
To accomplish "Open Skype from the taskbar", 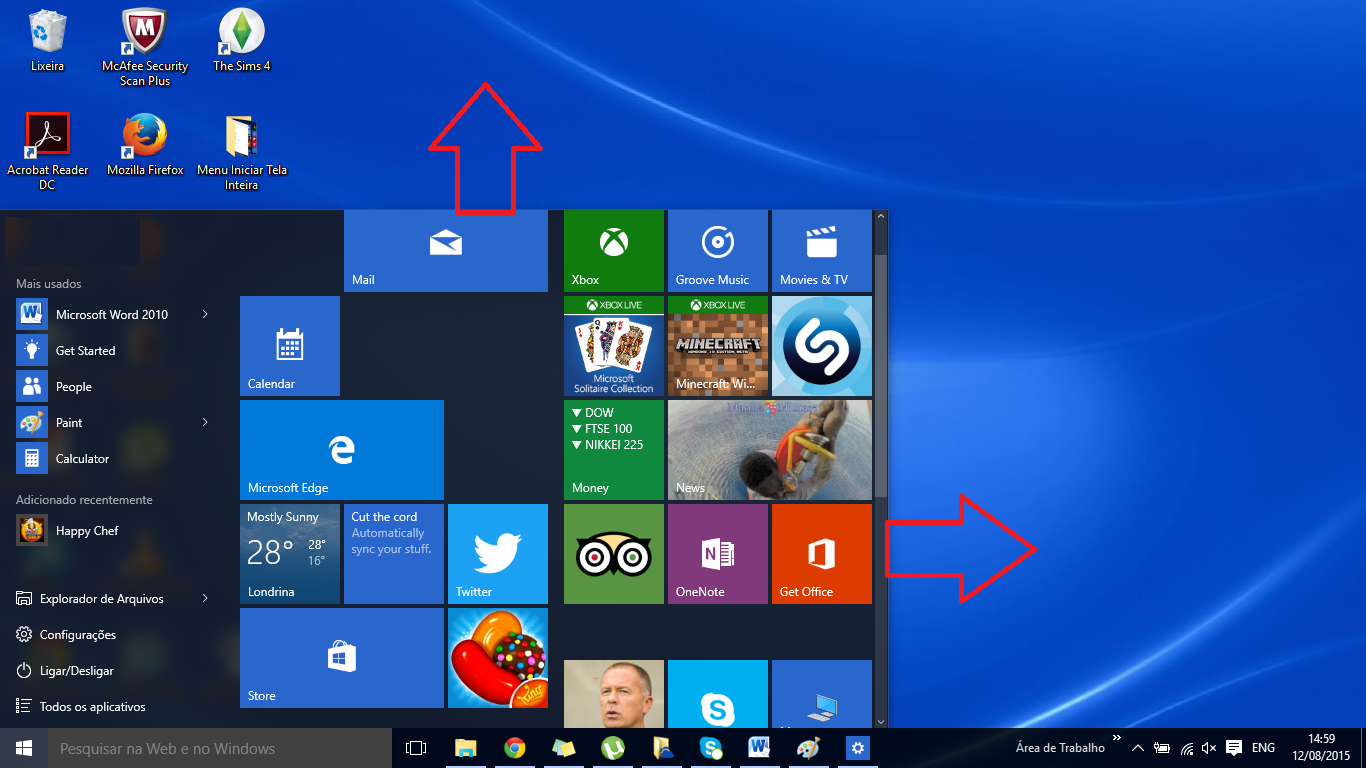I will coord(711,748).
